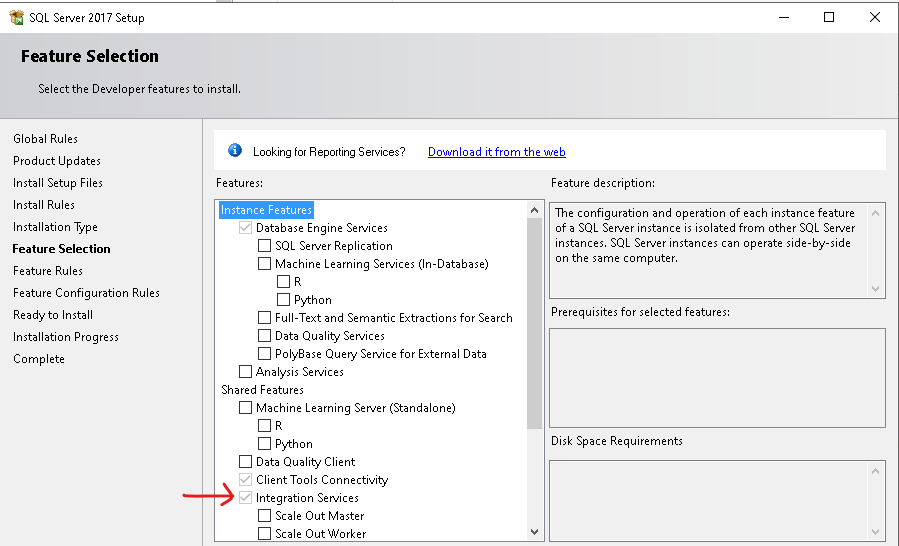
Task: Click the blue info icon beside Reporting Services
Action: tap(235, 151)
